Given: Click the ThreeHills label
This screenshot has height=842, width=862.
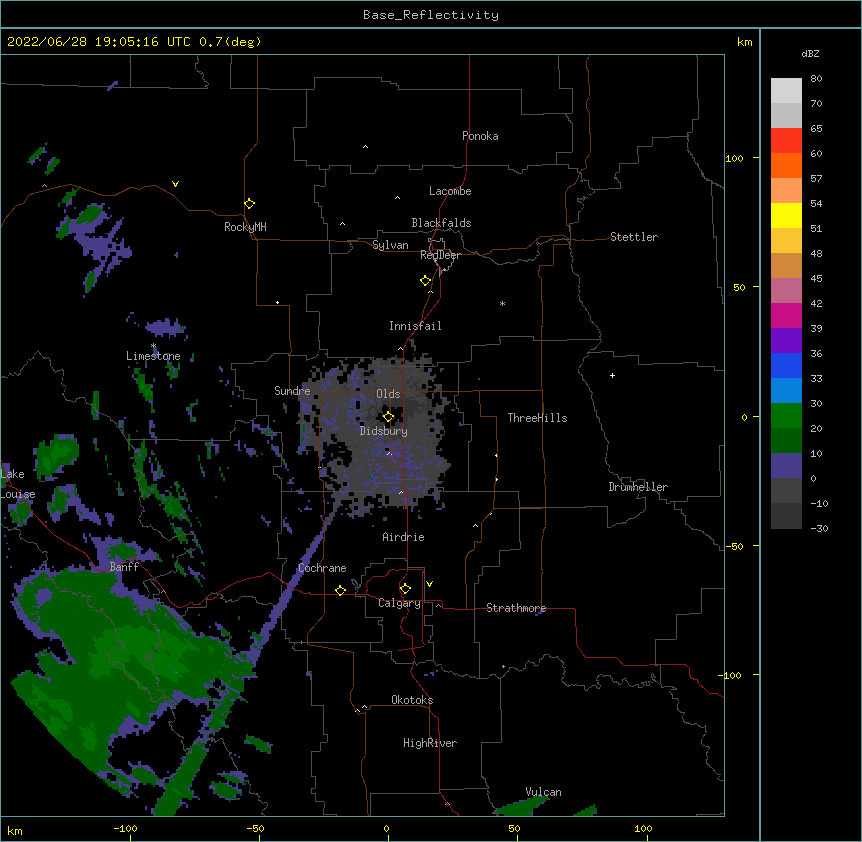Looking at the screenshot, I should [537, 418].
